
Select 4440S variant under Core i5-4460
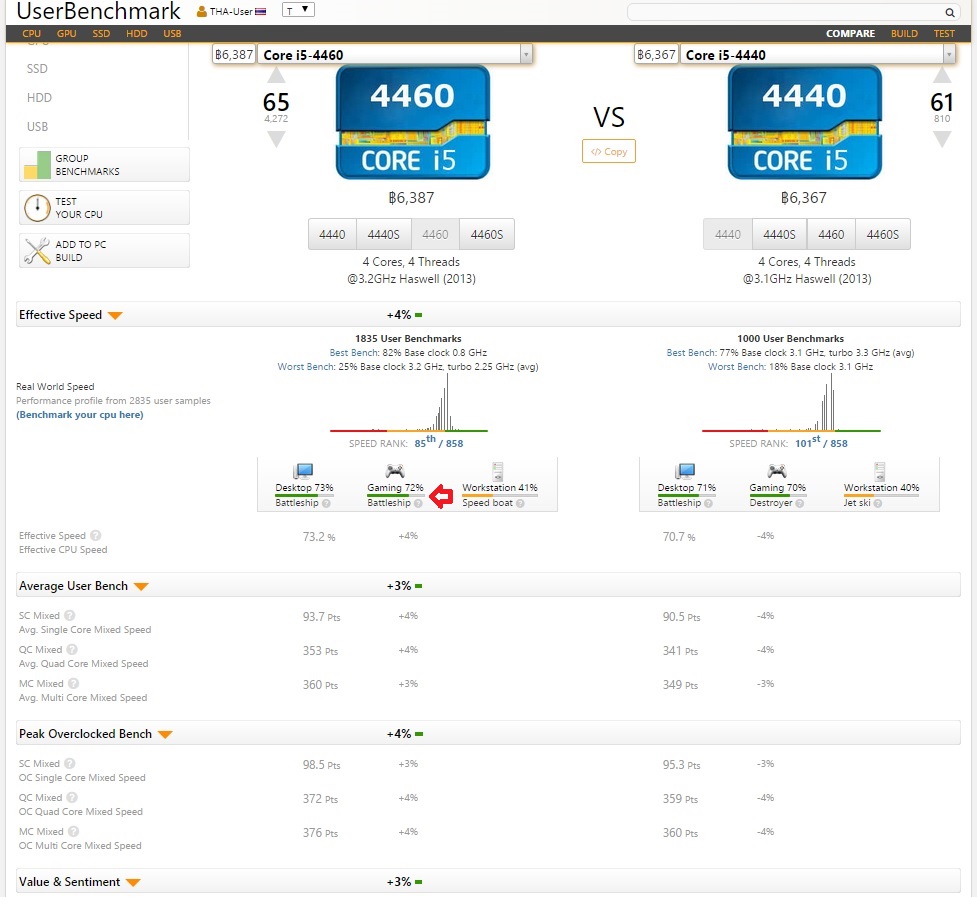pos(383,234)
